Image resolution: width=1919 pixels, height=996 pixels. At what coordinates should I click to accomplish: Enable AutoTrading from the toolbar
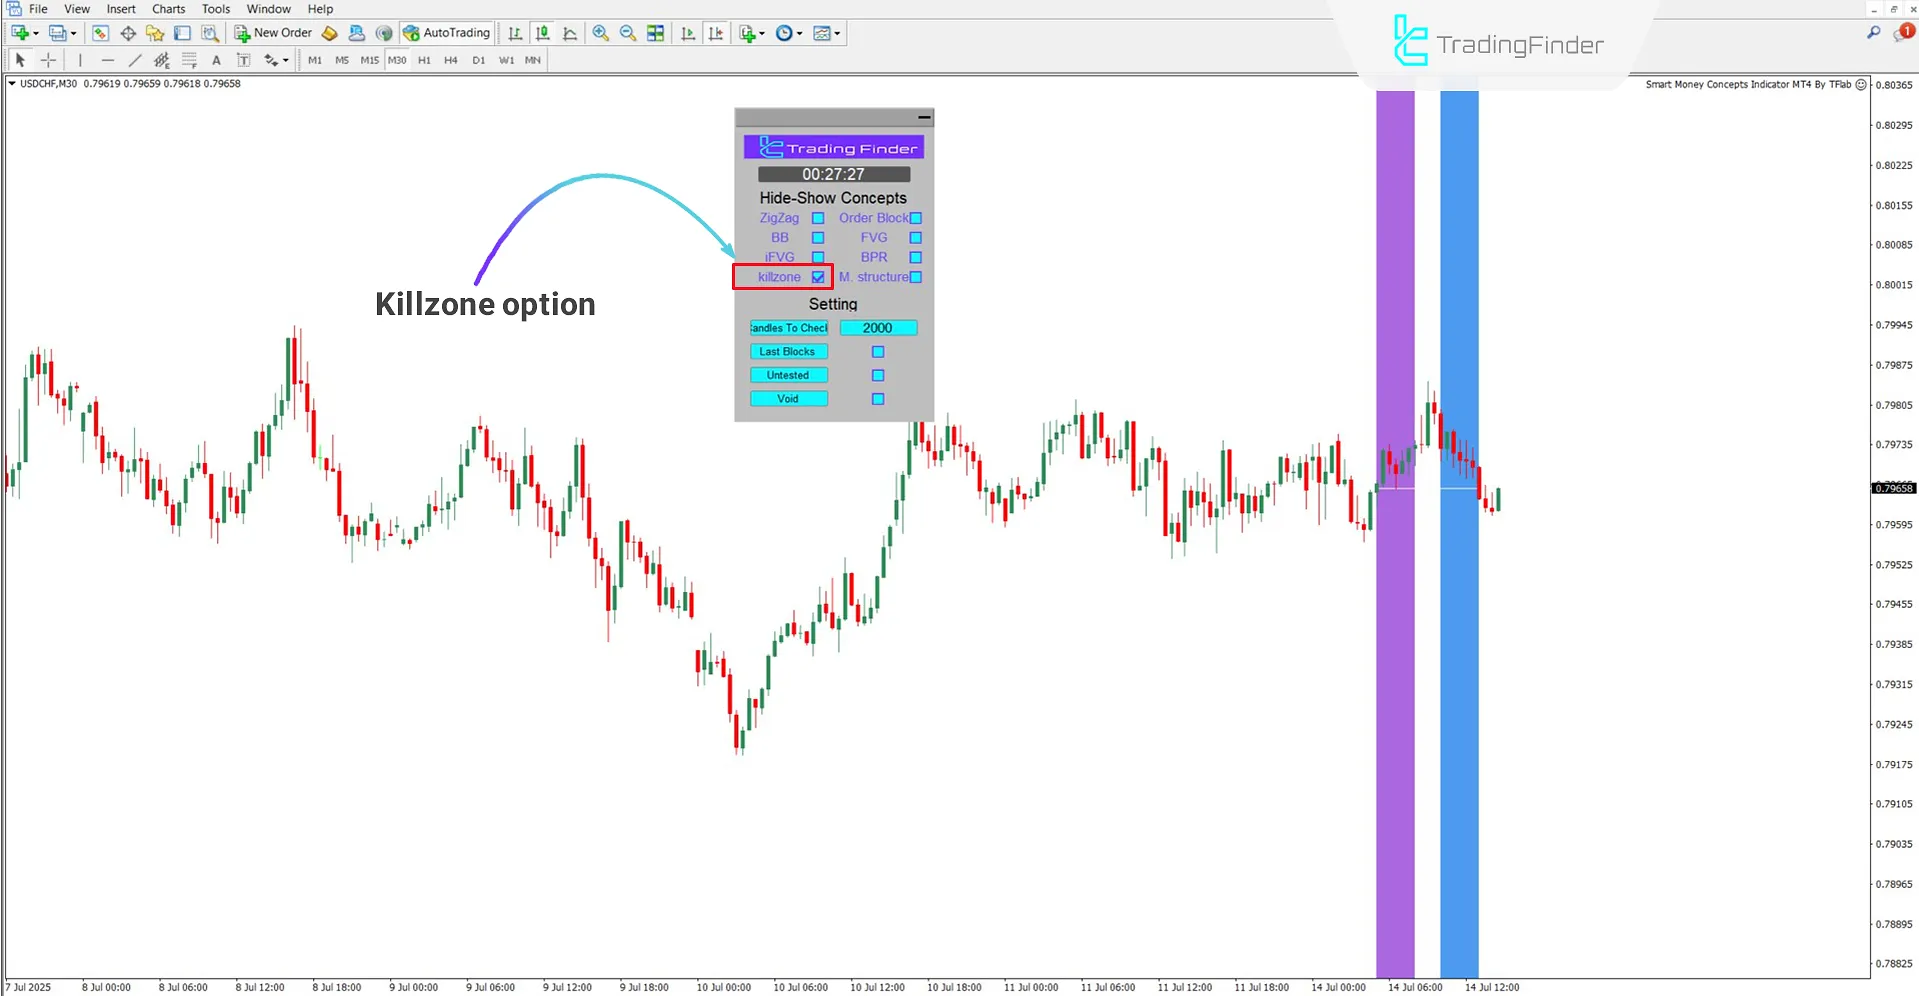pyautogui.click(x=447, y=32)
